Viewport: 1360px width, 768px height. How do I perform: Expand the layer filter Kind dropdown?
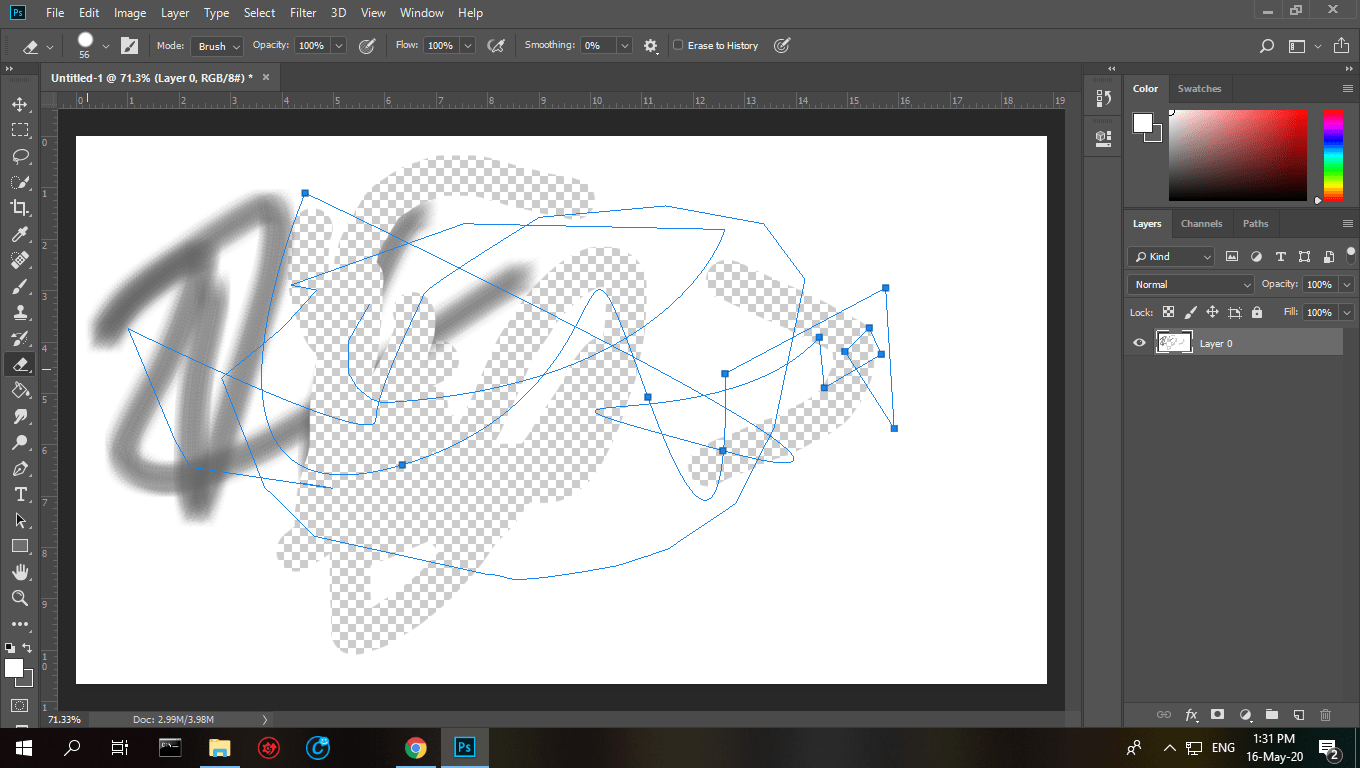click(1170, 256)
